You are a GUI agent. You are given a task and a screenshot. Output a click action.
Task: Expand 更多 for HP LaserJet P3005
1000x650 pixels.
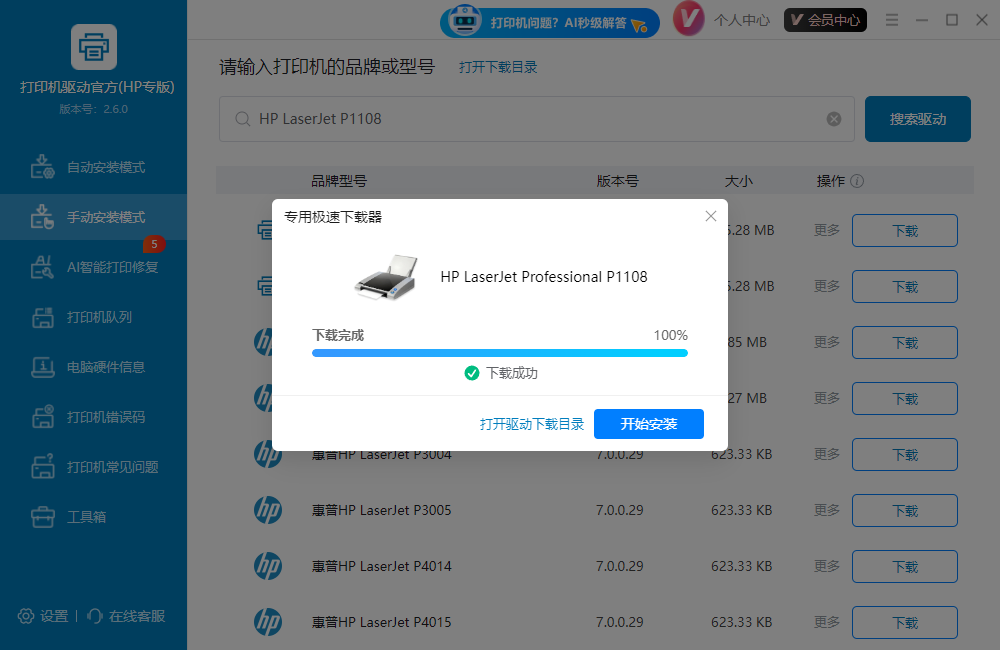(827, 510)
